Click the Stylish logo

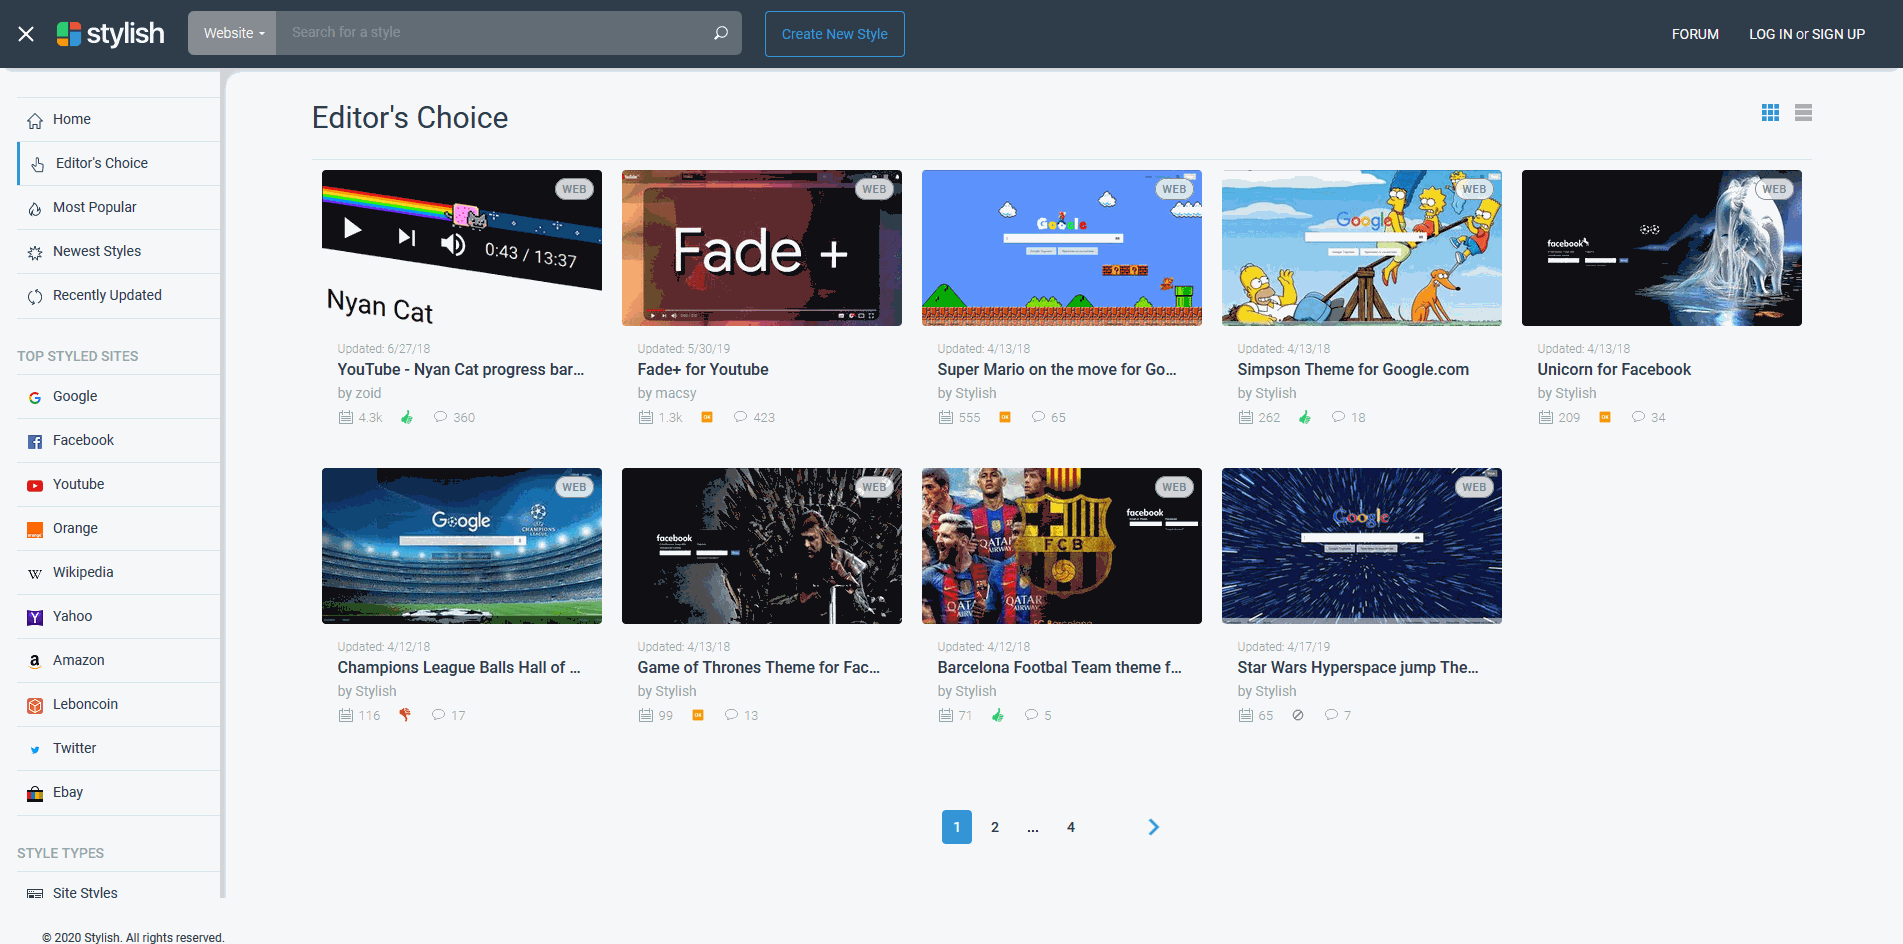coord(111,34)
